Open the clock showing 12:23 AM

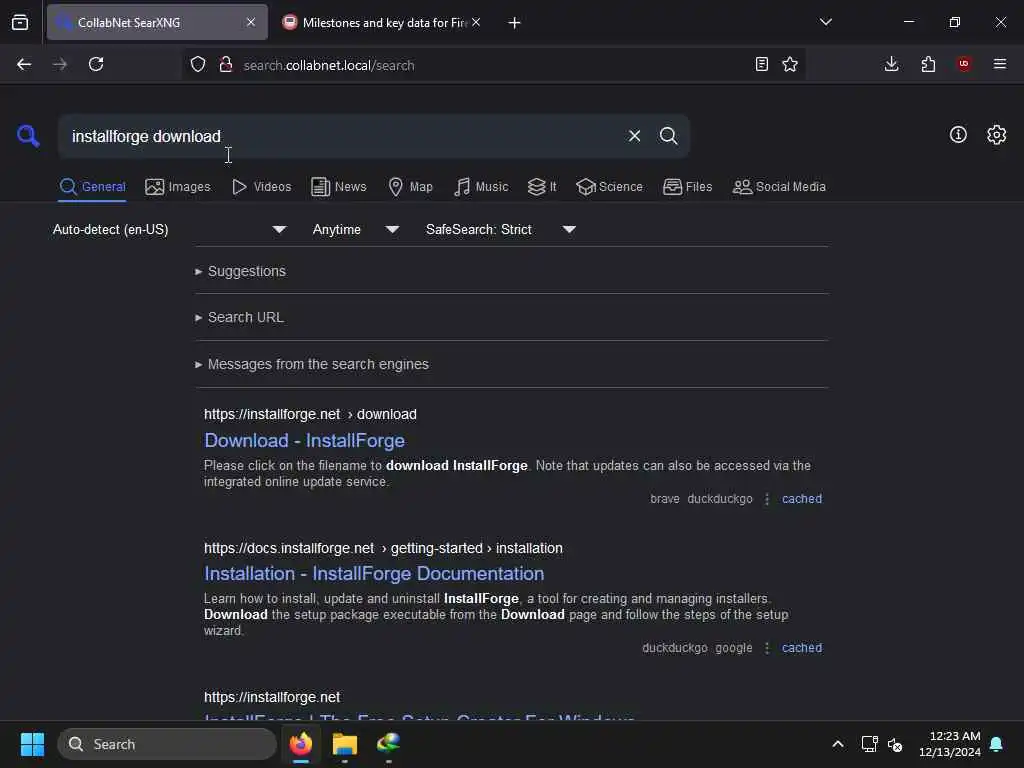(x=950, y=744)
